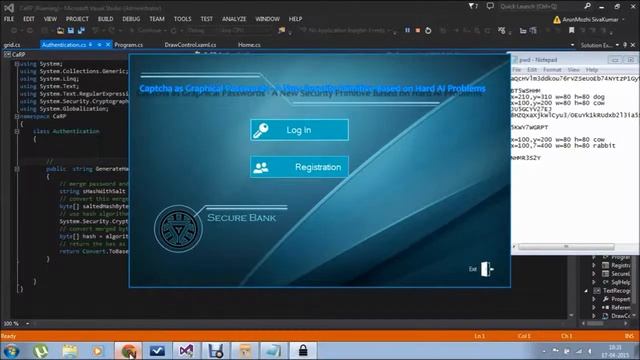Open the Continue debug dropdown
This screenshot has width=640, height=360.
165,31
